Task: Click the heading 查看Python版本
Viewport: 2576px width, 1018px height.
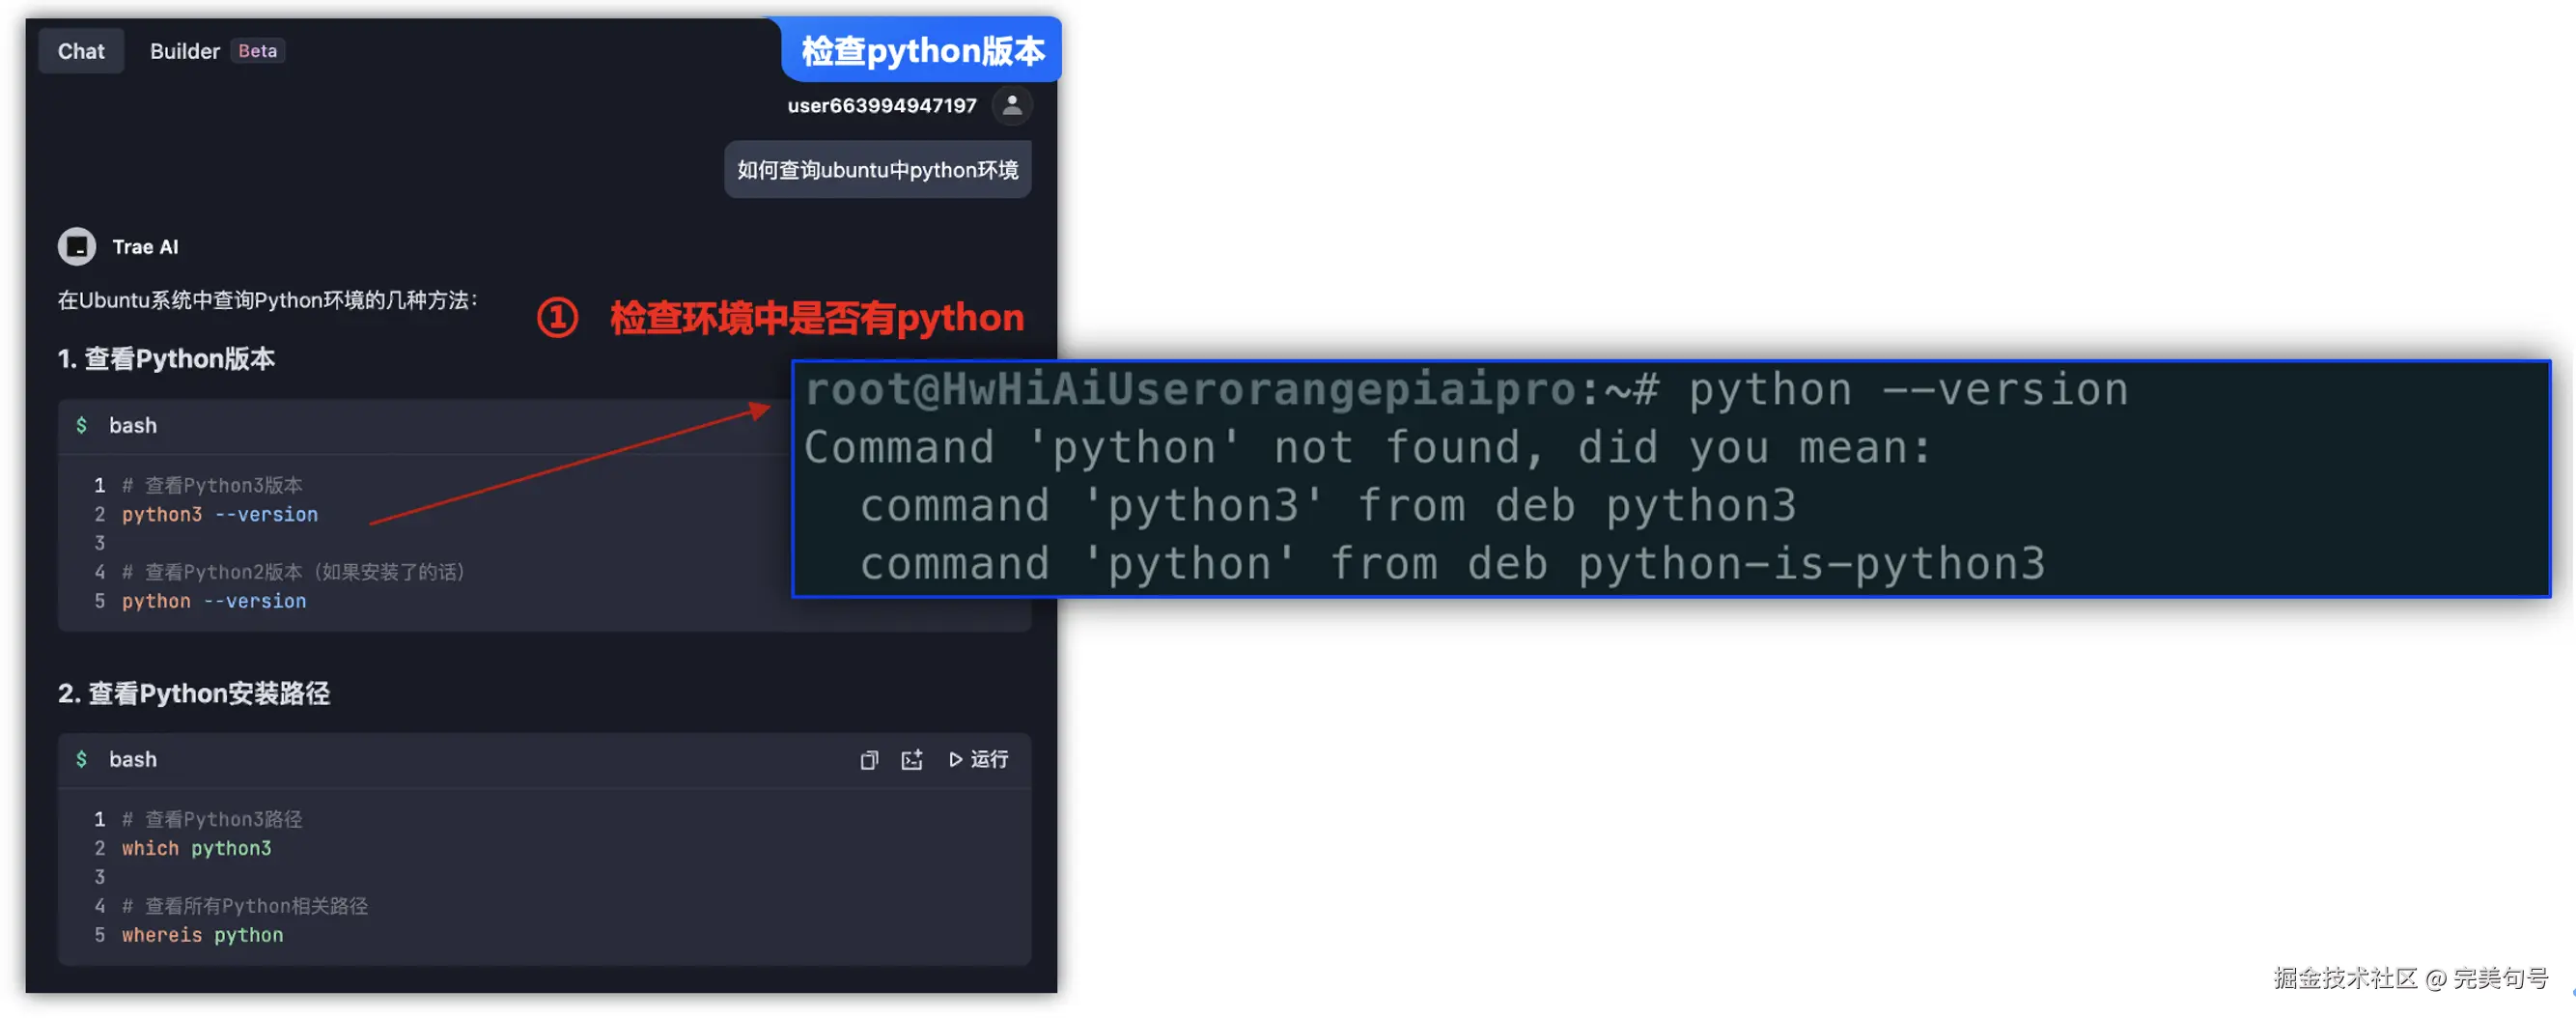Action: (x=166, y=360)
